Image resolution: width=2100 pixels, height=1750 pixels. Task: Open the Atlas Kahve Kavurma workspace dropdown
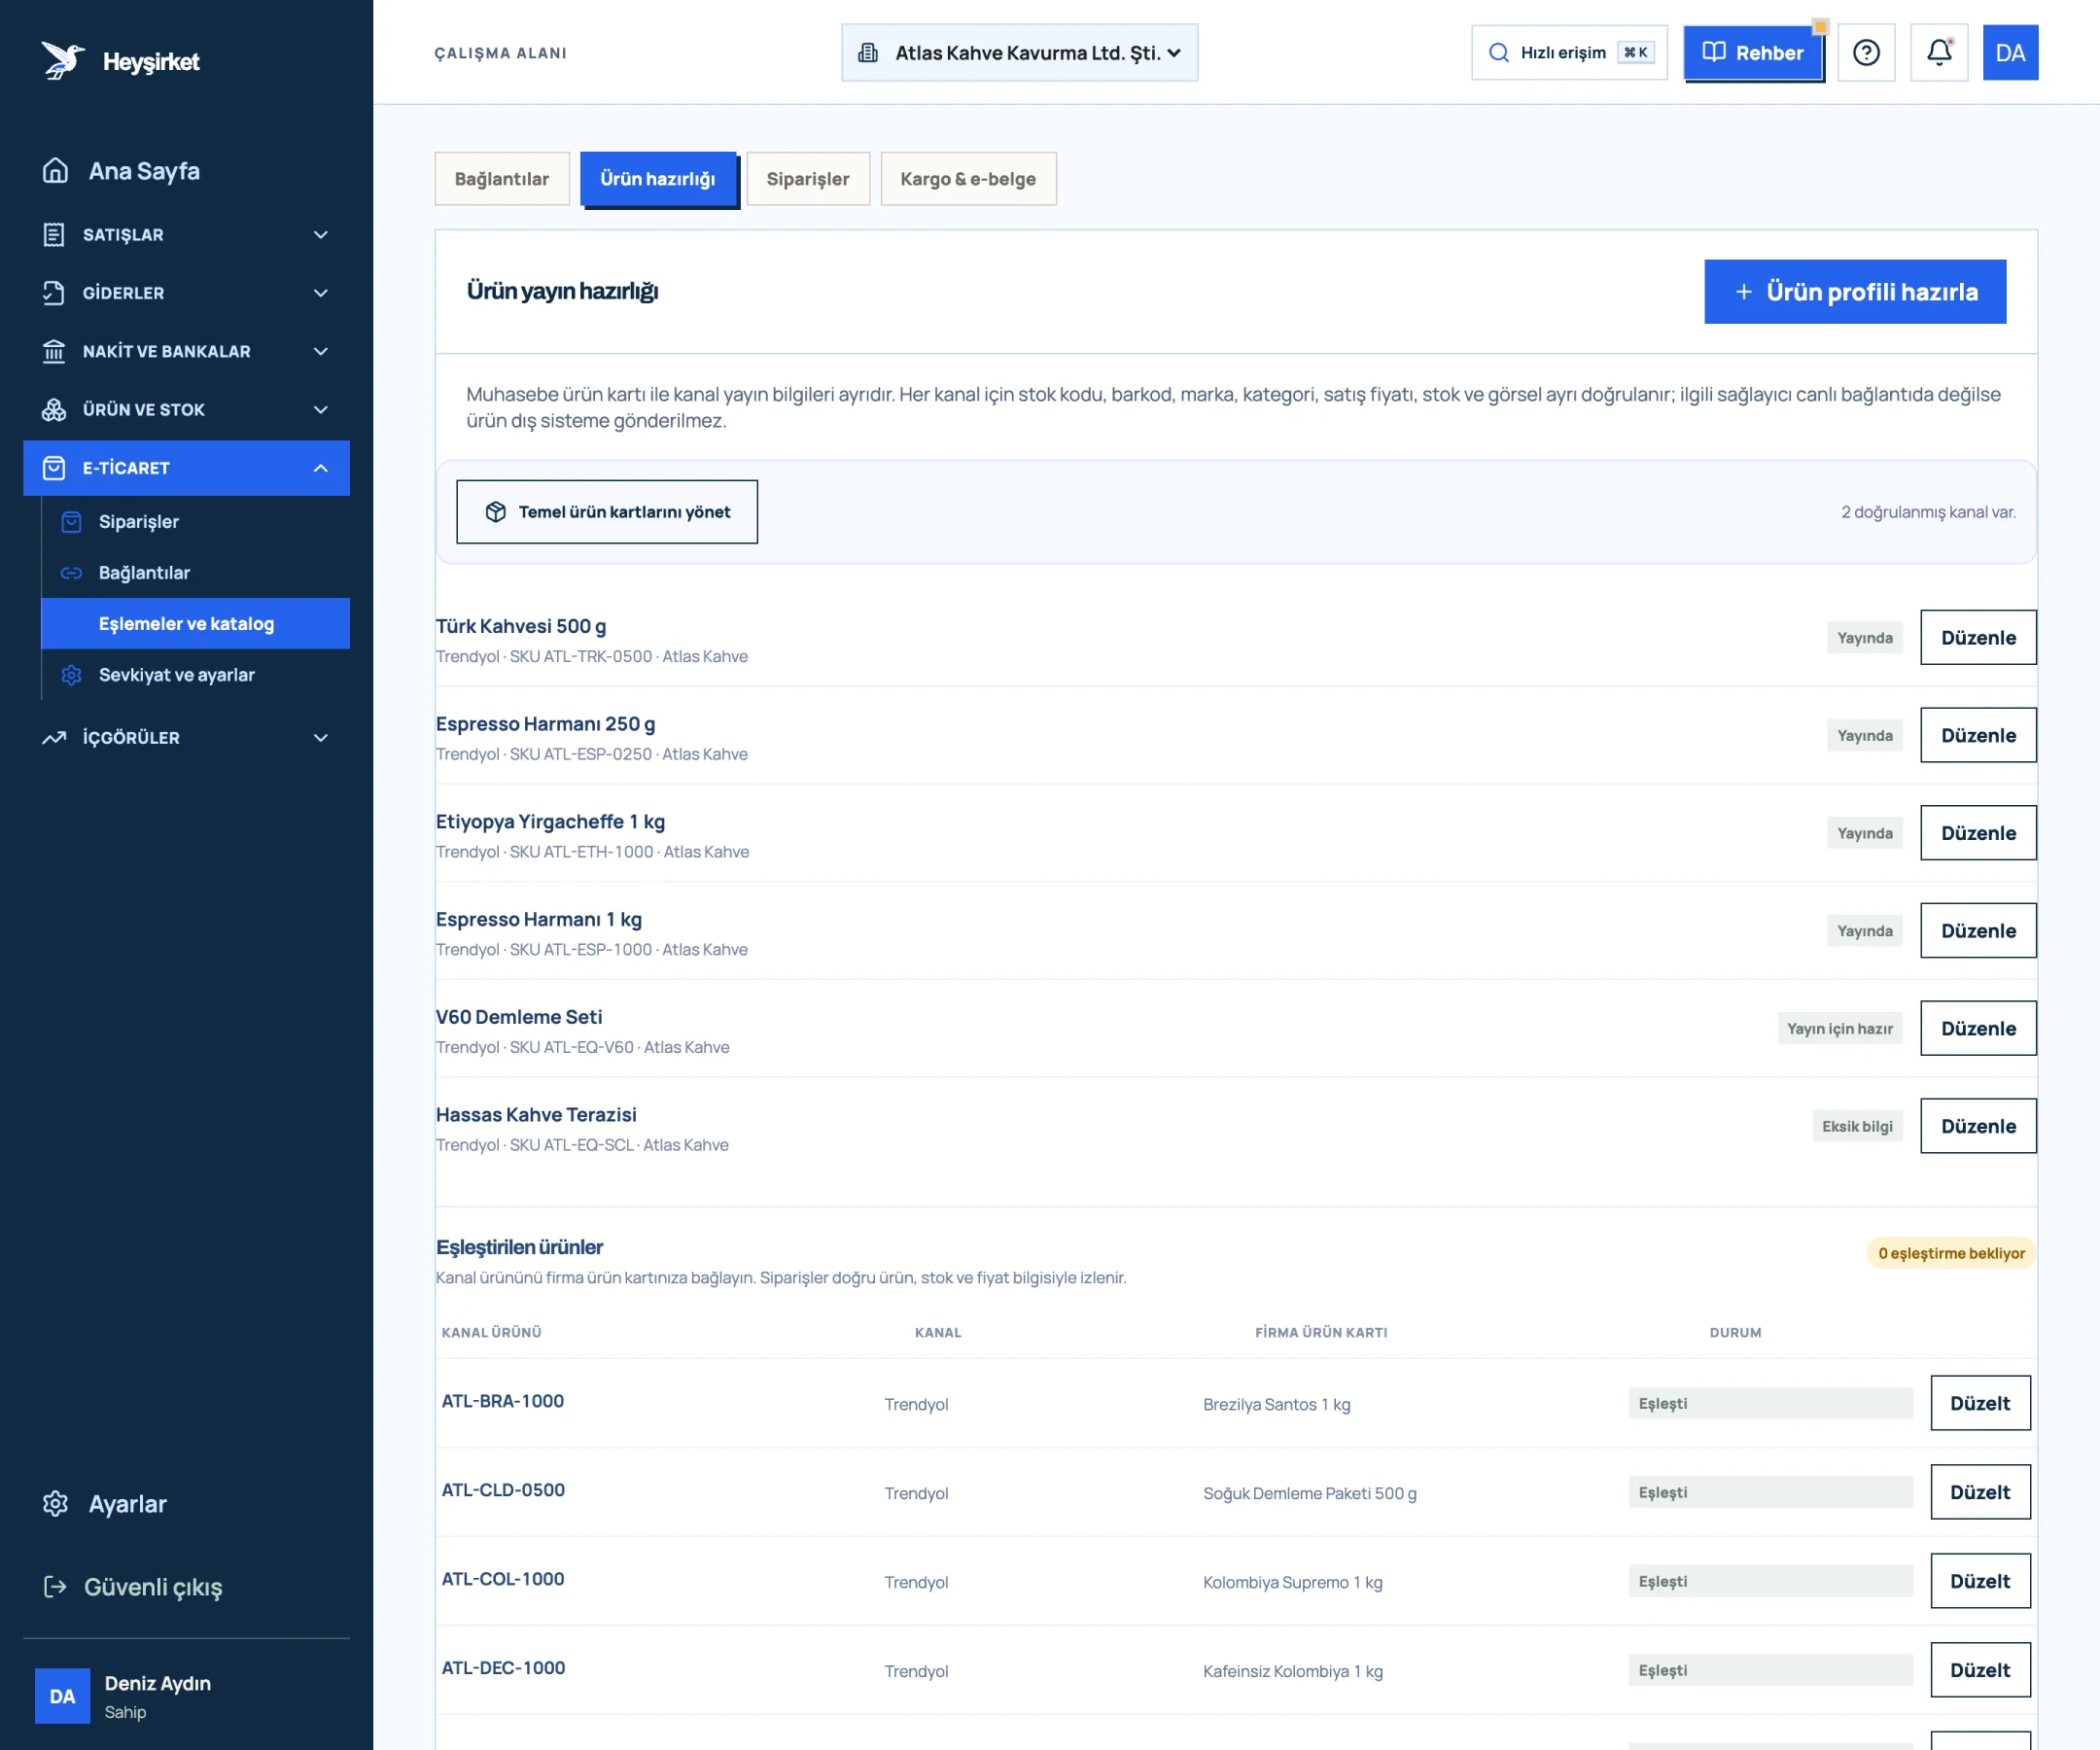click(x=1019, y=53)
